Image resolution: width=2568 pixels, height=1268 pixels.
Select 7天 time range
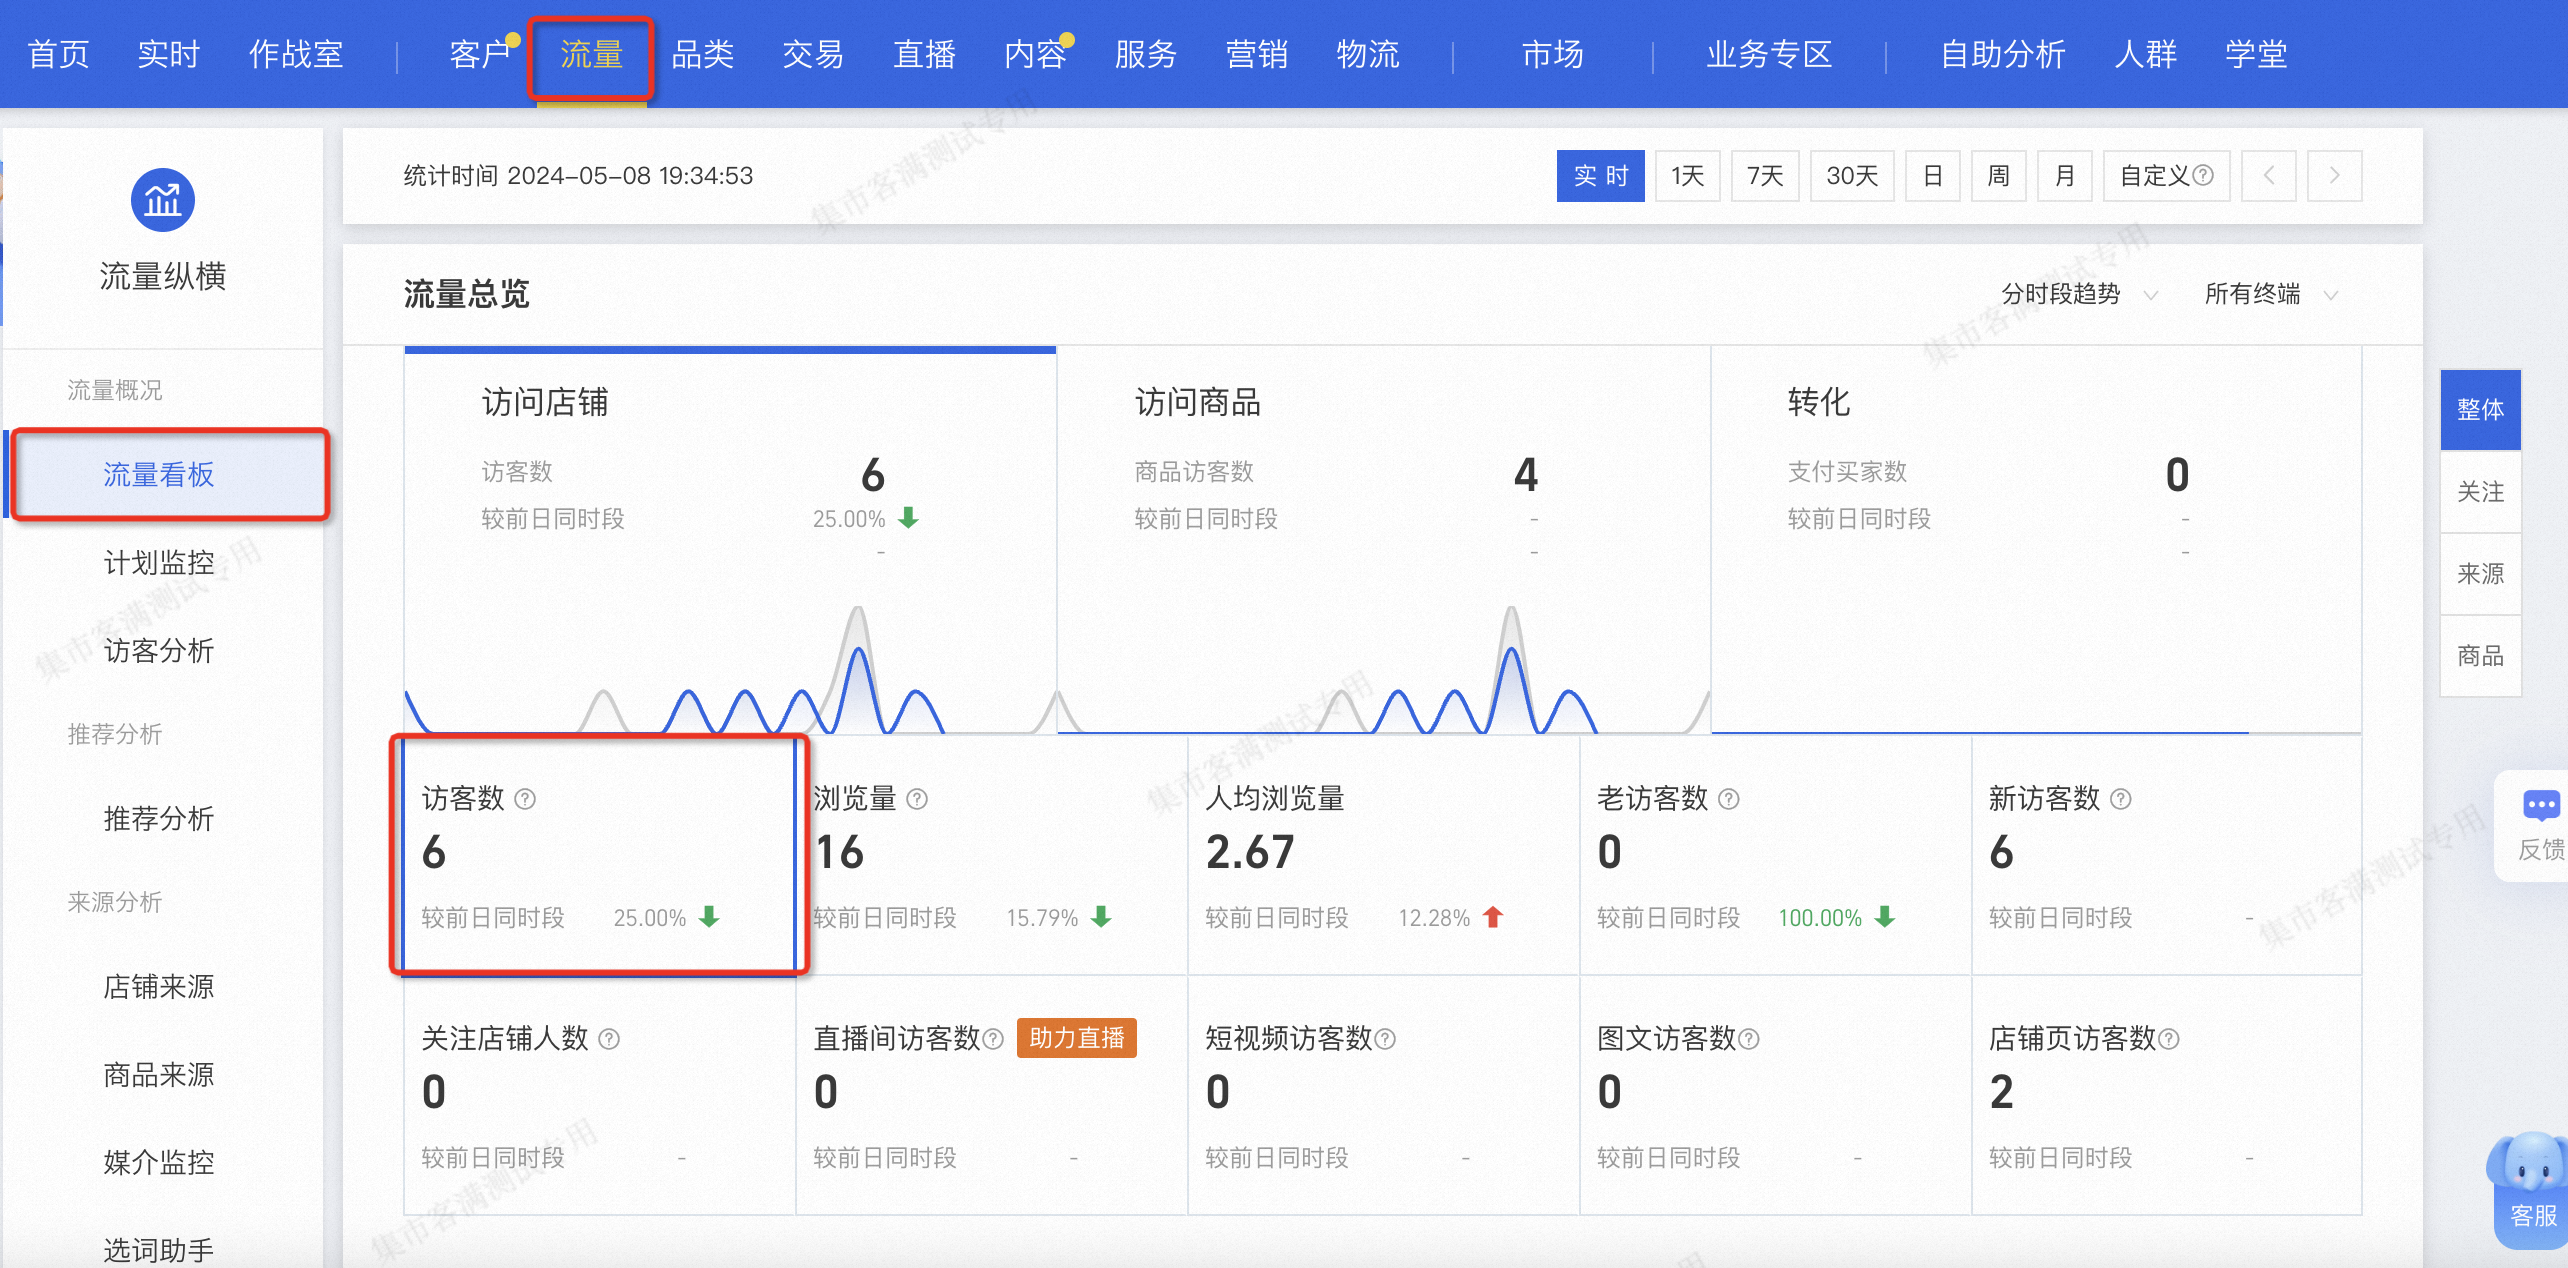pos(1766,176)
